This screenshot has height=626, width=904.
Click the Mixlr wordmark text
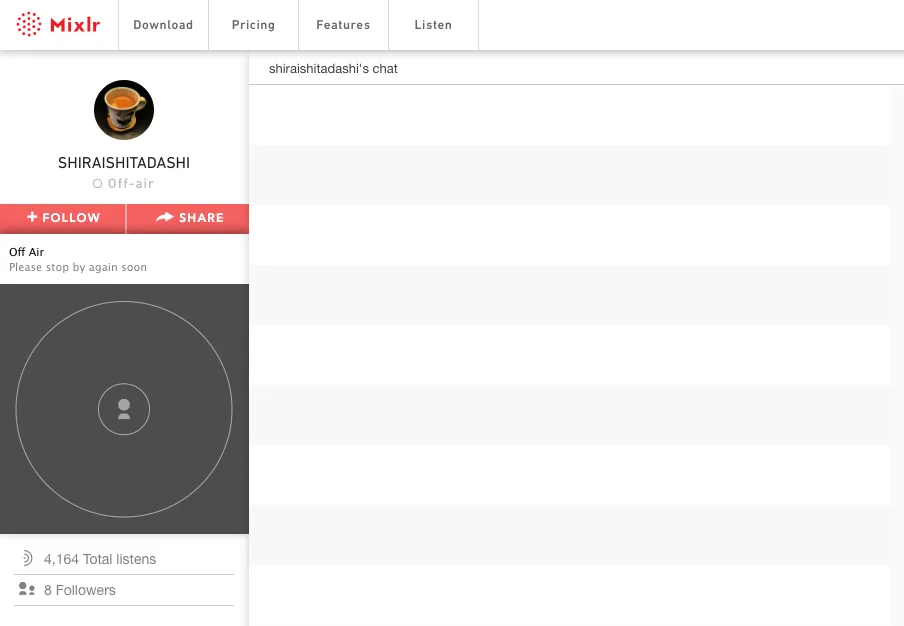click(x=75, y=25)
